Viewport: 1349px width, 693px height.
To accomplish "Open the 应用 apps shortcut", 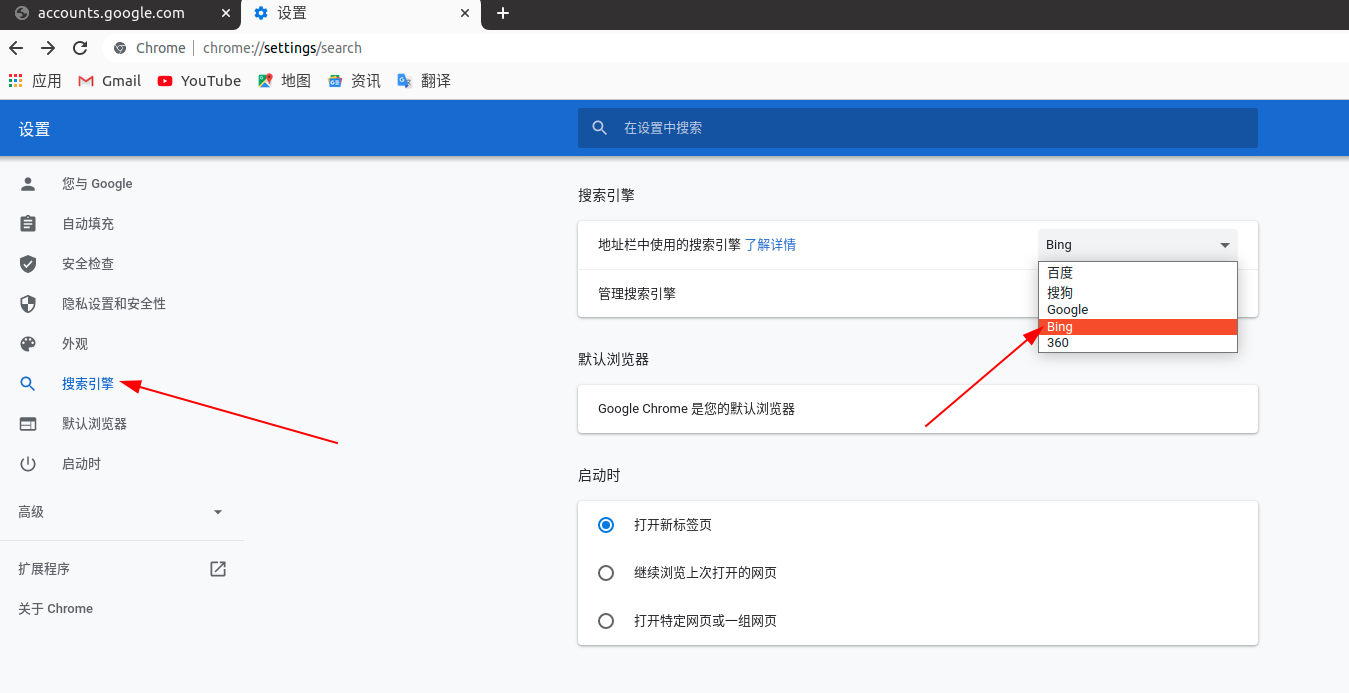I will point(35,81).
